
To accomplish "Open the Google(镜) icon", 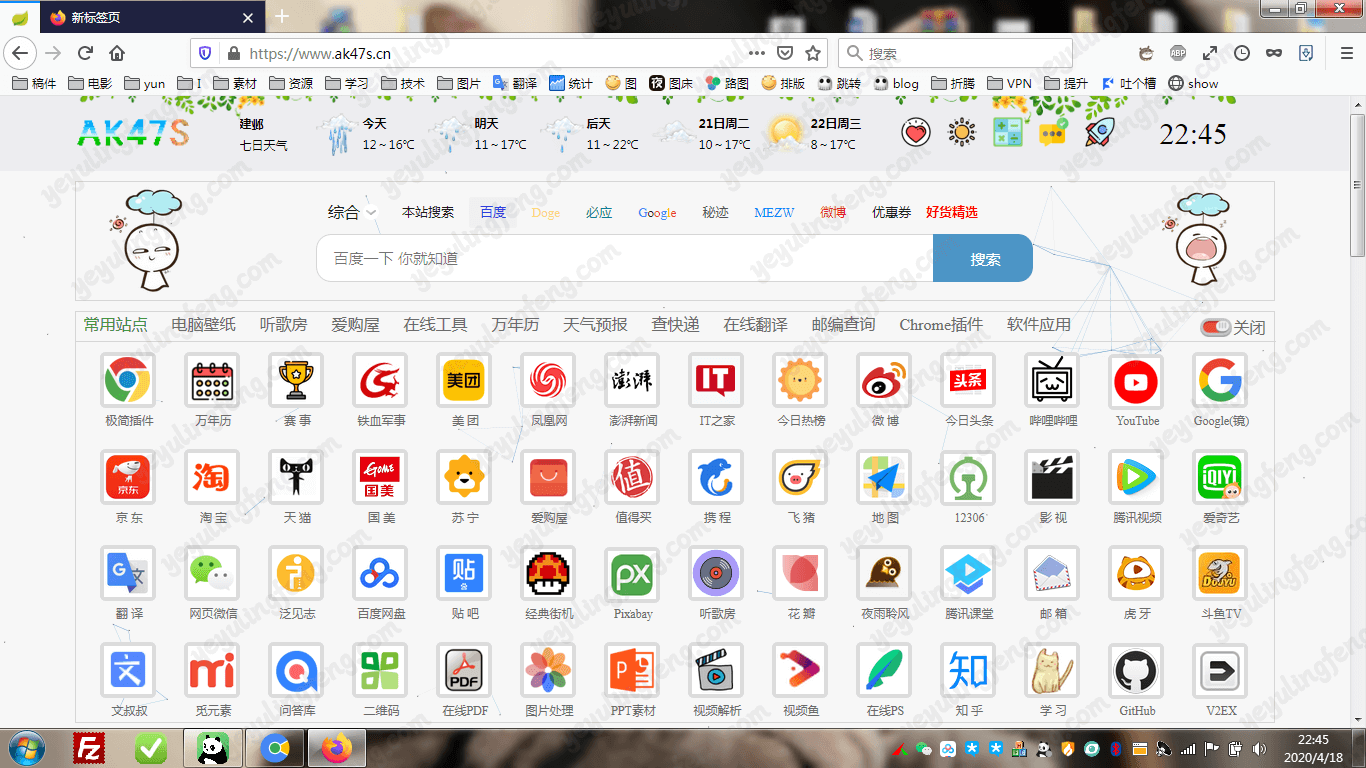I will [1220, 381].
